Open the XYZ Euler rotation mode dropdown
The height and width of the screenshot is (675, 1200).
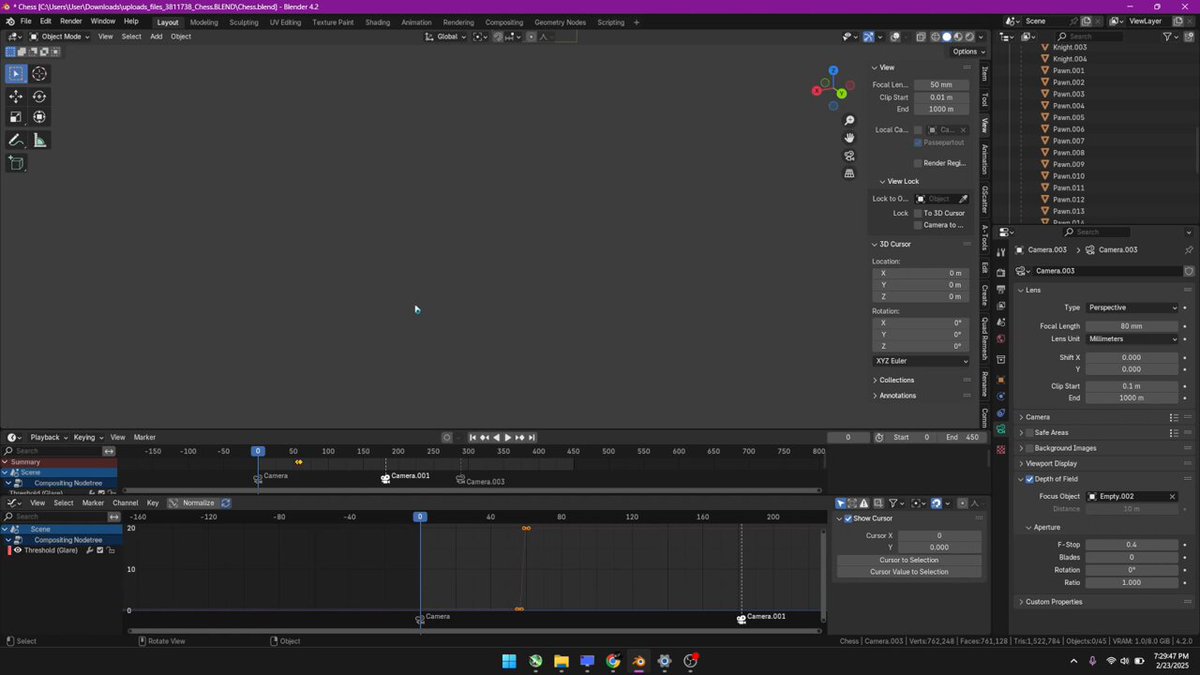click(920, 361)
